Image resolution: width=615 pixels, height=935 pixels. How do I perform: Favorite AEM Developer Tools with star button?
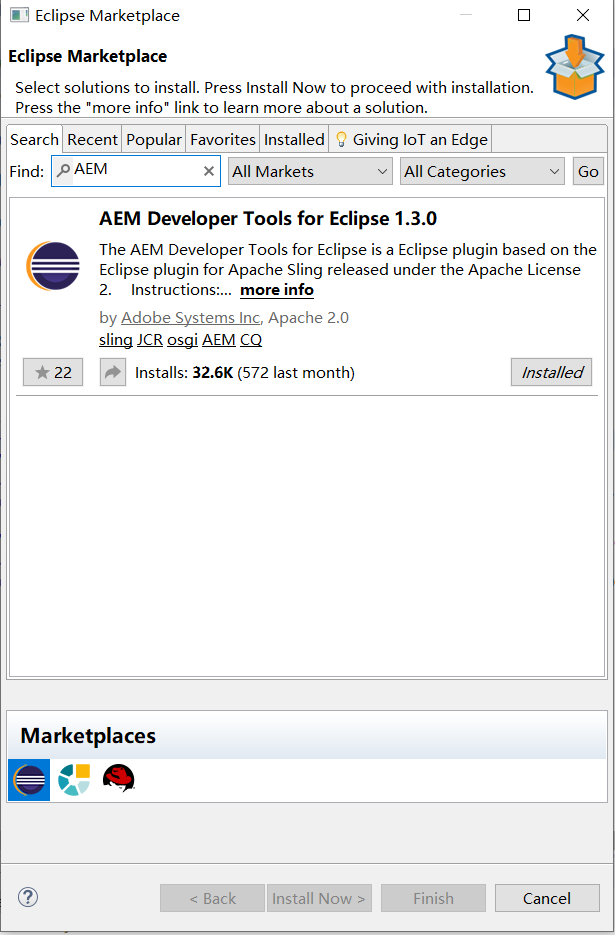pos(53,373)
